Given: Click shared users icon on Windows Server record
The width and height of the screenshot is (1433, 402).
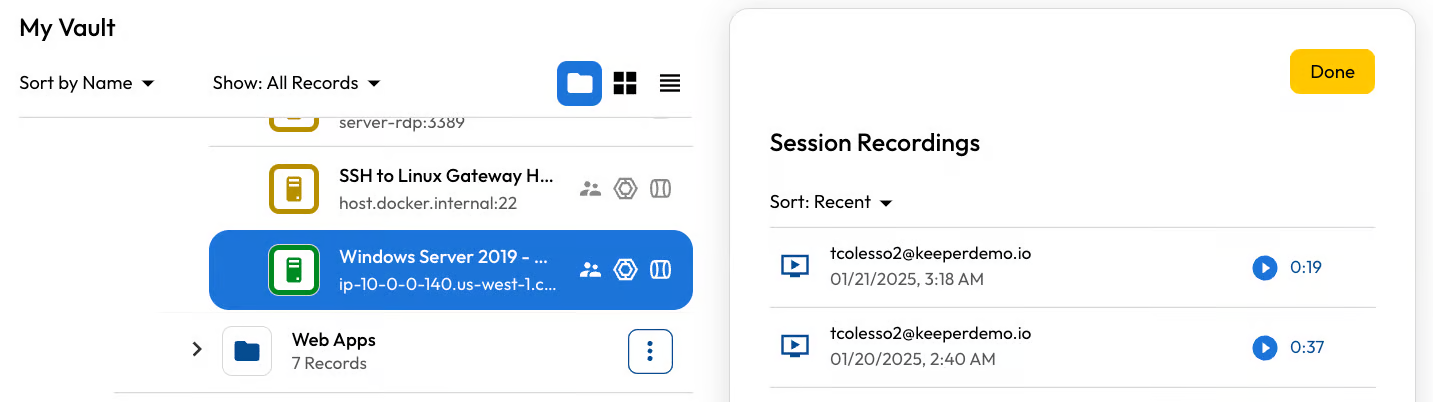Looking at the screenshot, I should [591, 269].
